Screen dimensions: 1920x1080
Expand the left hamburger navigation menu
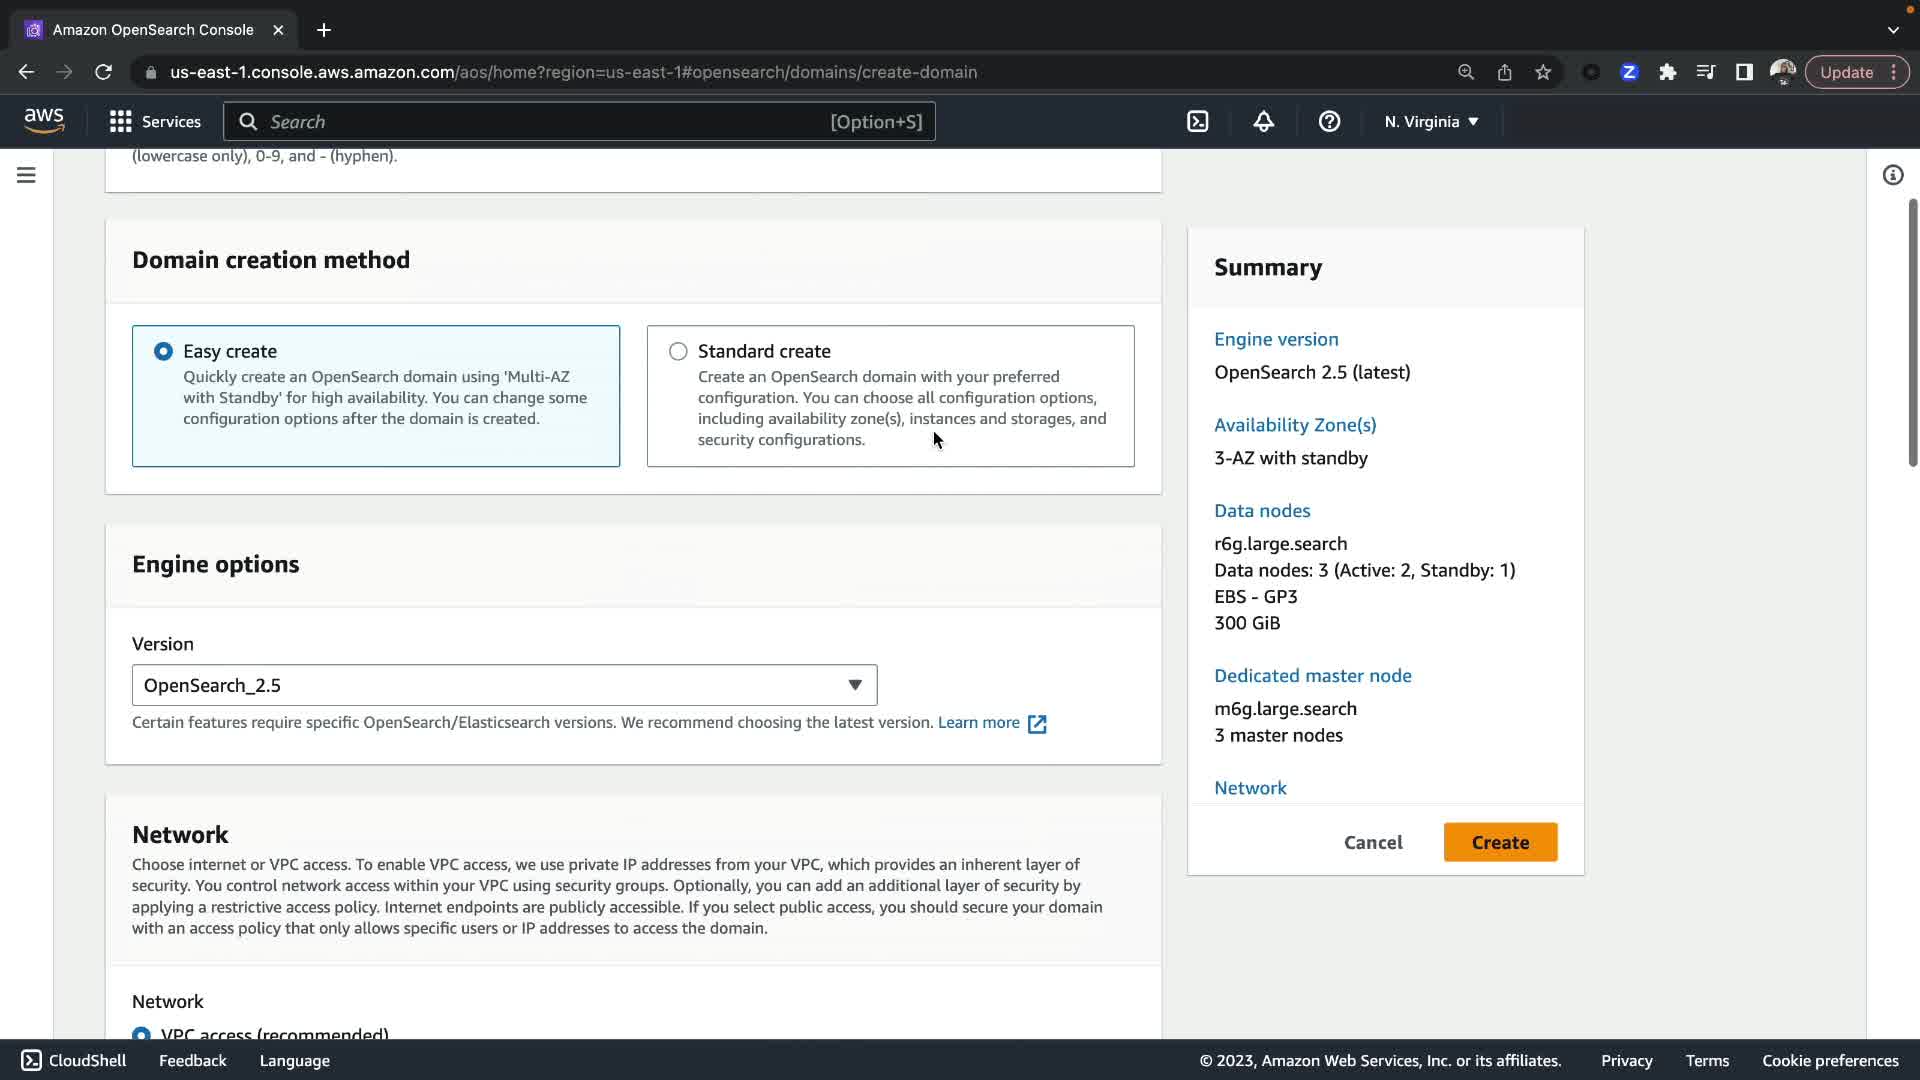point(26,176)
